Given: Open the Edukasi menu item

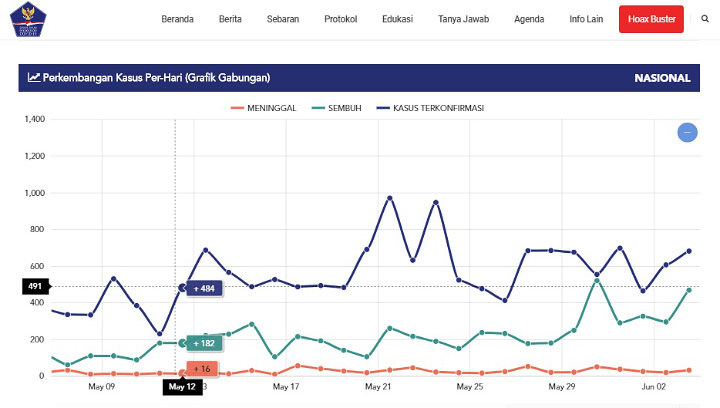Looking at the screenshot, I should 397,19.
